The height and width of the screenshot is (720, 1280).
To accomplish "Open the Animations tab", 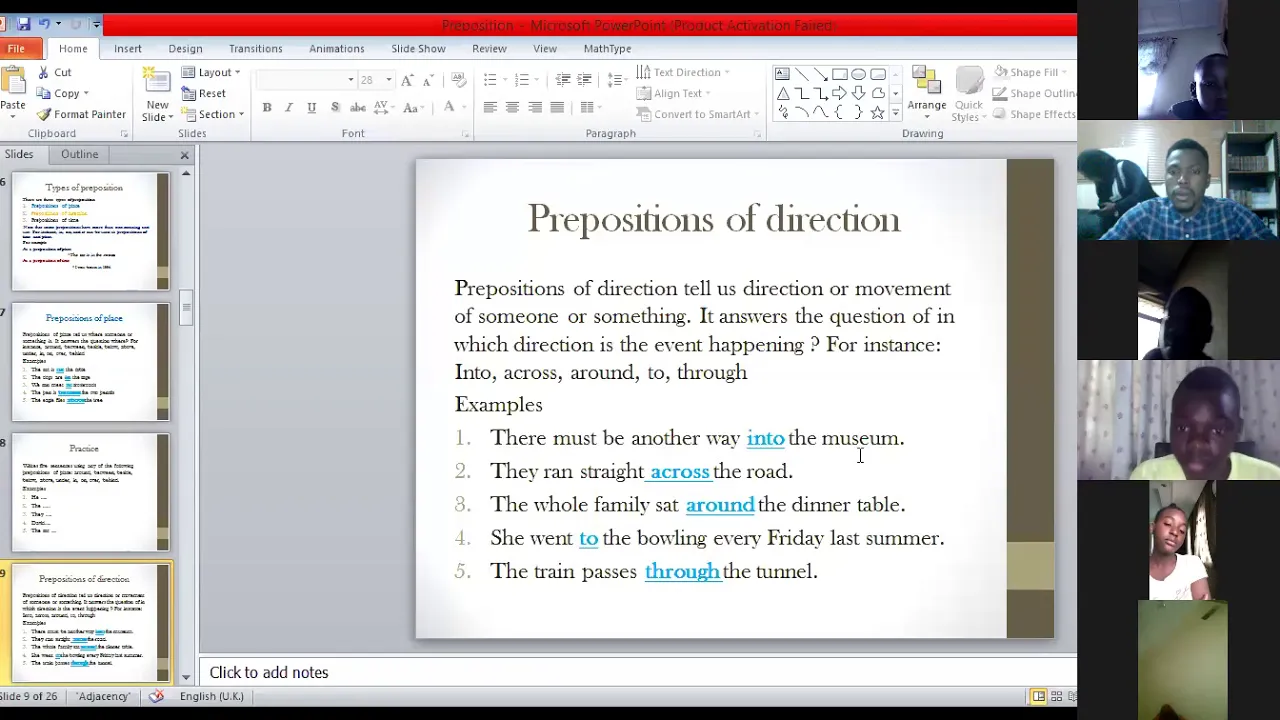I will pyautogui.click(x=337, y=48).
